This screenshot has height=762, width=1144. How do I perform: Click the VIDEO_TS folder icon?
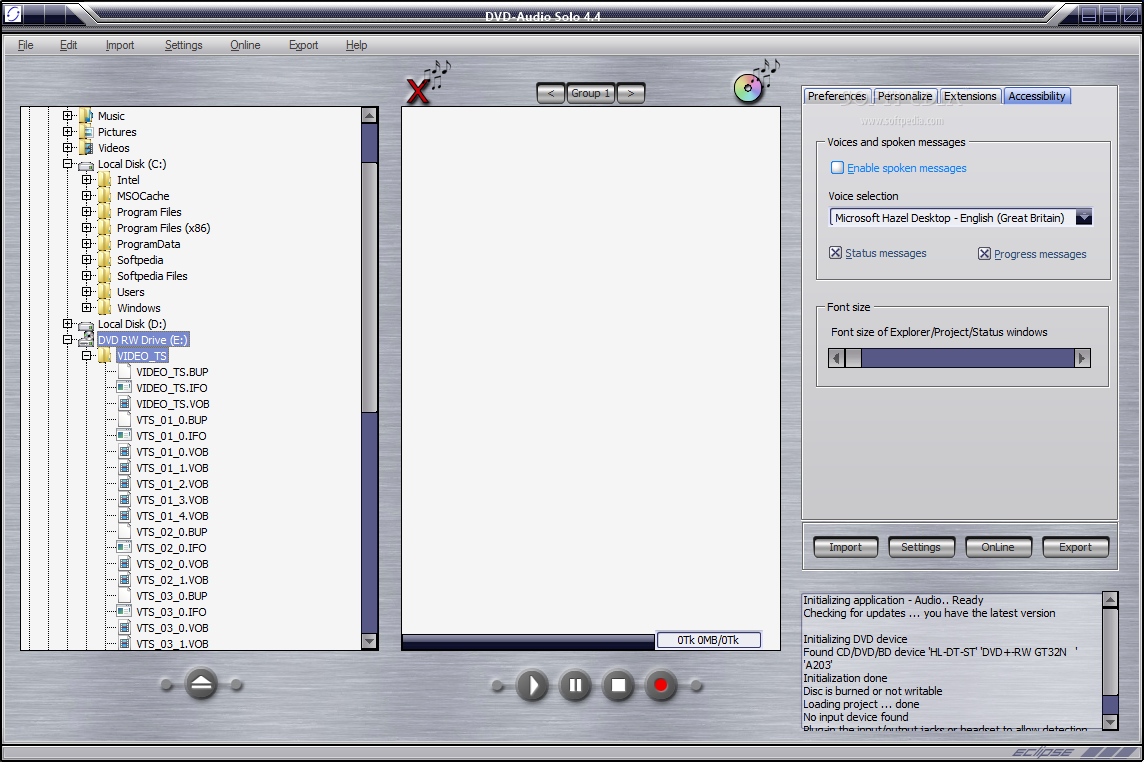[x=105, y=356]
